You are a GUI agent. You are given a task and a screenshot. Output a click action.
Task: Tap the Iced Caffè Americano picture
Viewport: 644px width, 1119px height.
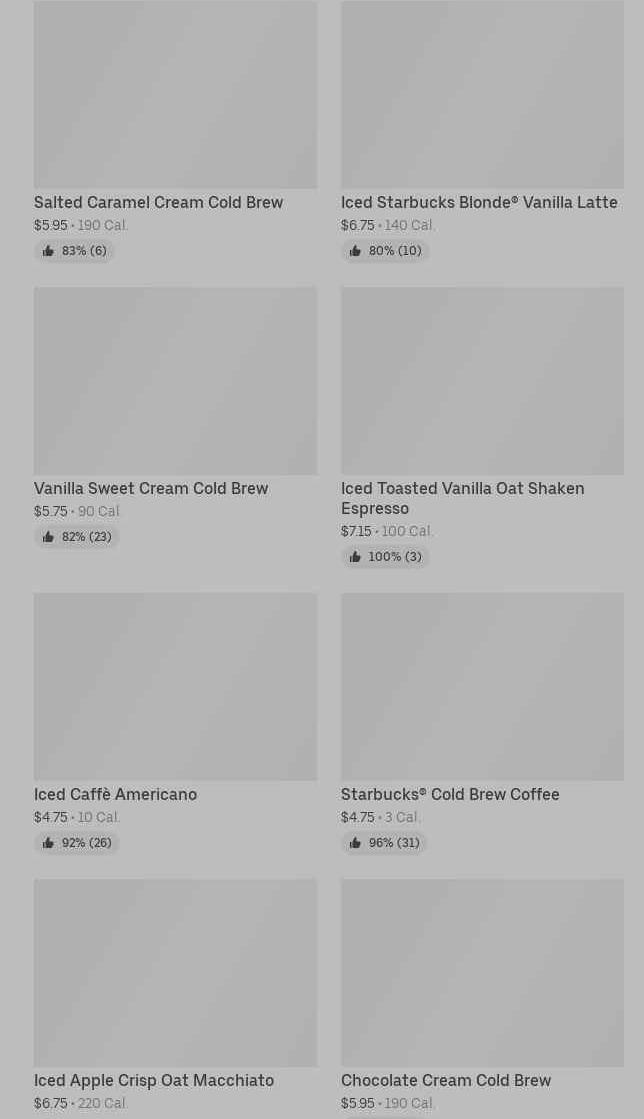coord(175,687)
